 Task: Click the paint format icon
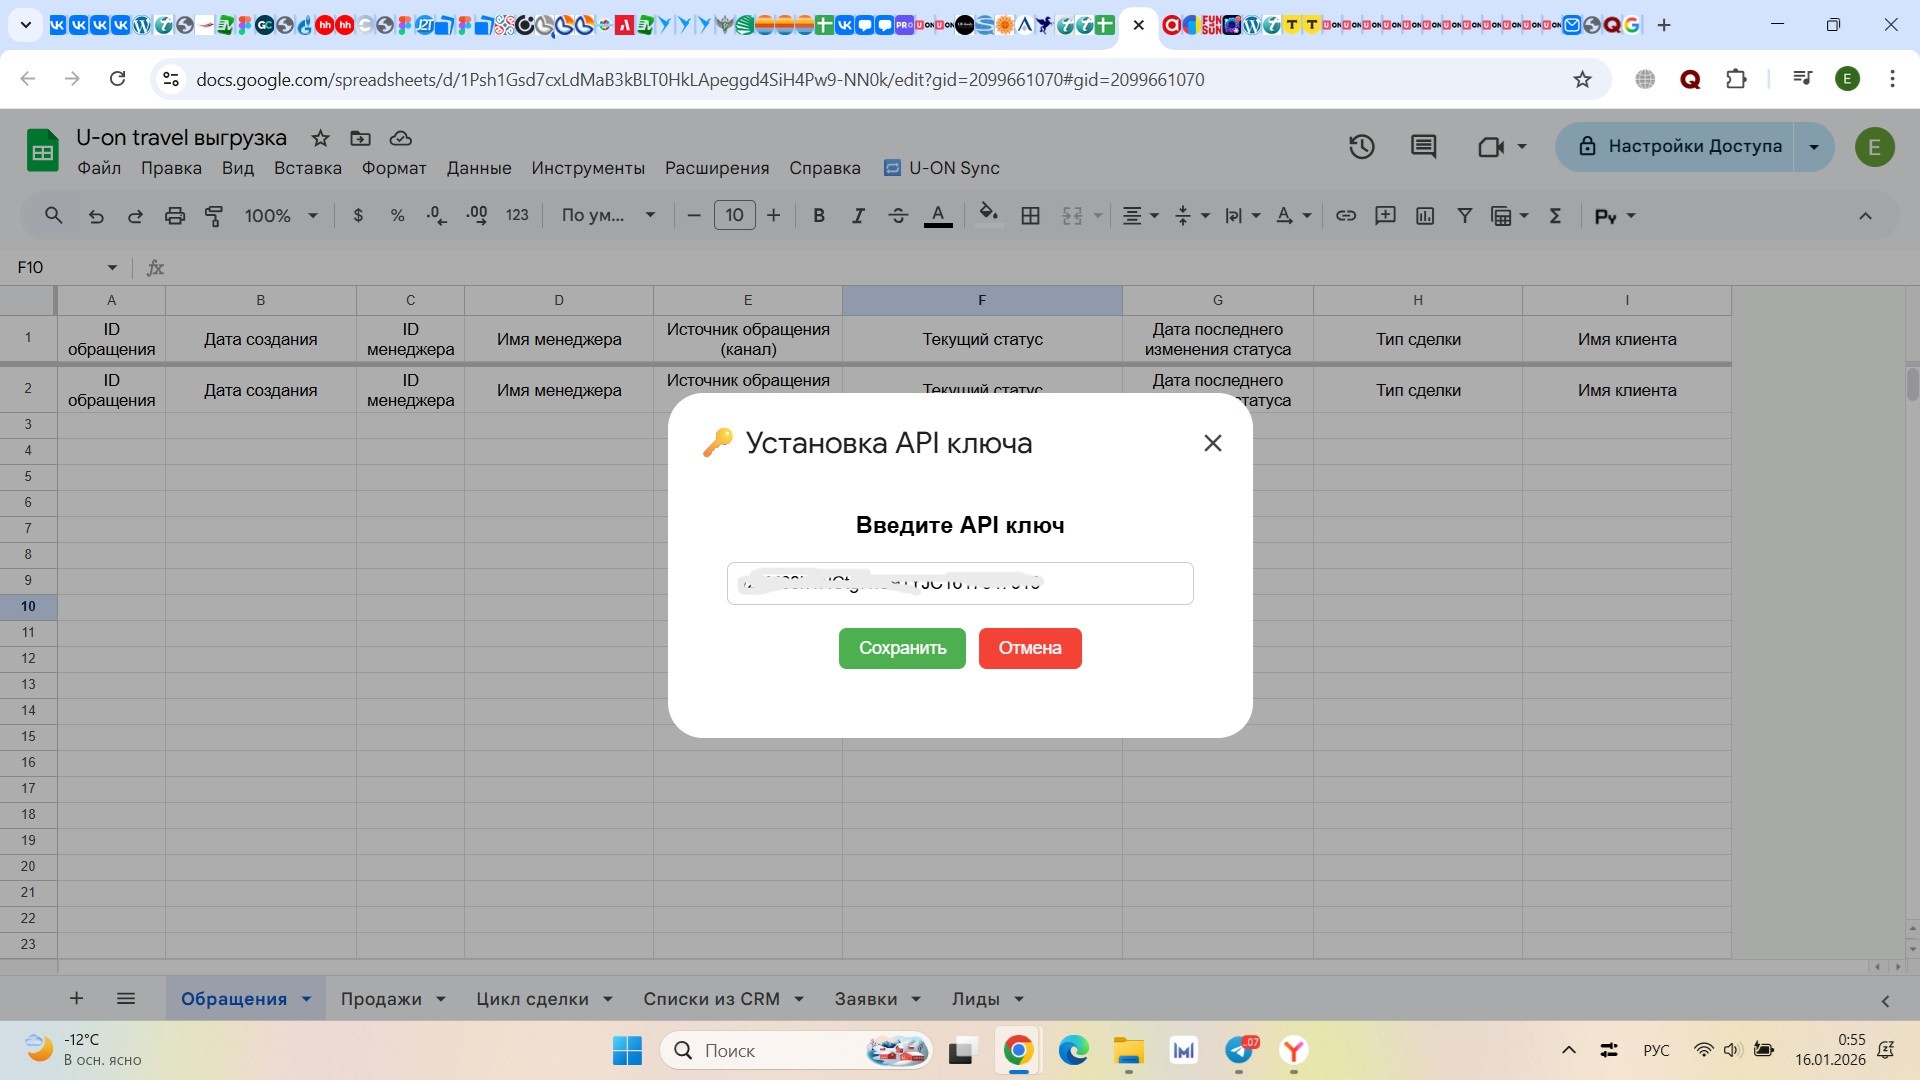point(214,216)
